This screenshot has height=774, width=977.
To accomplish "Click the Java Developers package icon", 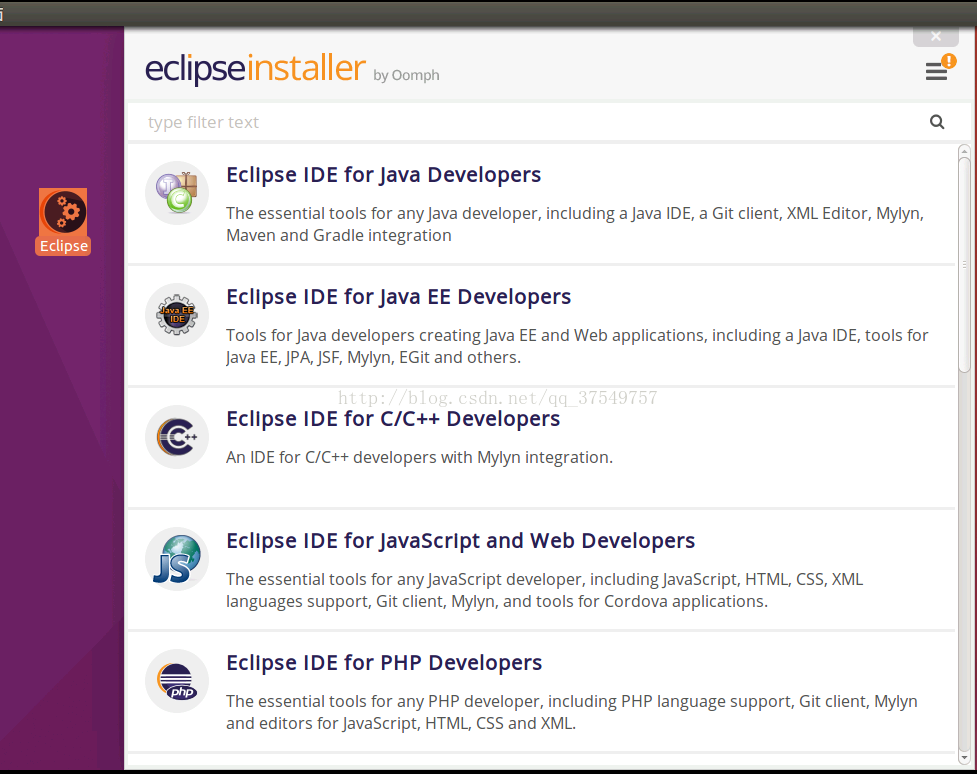I will [177, 193].
